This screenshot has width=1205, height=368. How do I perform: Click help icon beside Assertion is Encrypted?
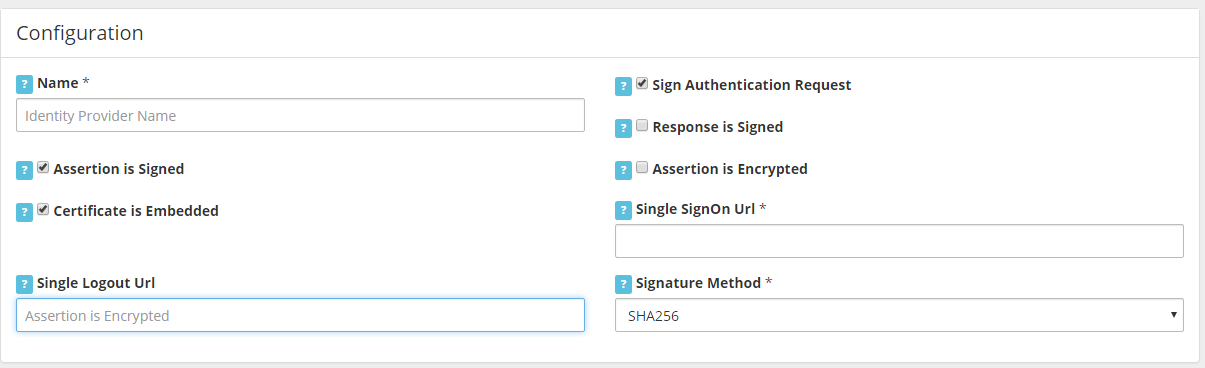click(x=623, y=170)
